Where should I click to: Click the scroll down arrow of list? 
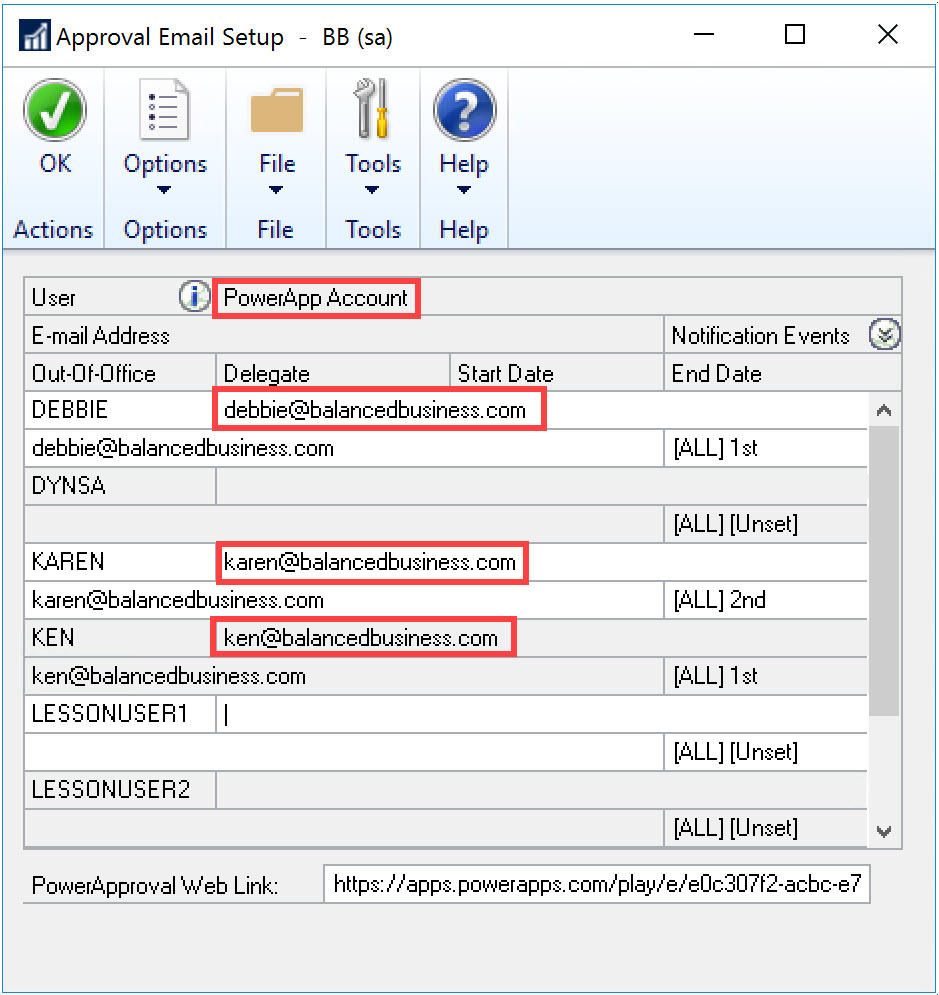884,831
